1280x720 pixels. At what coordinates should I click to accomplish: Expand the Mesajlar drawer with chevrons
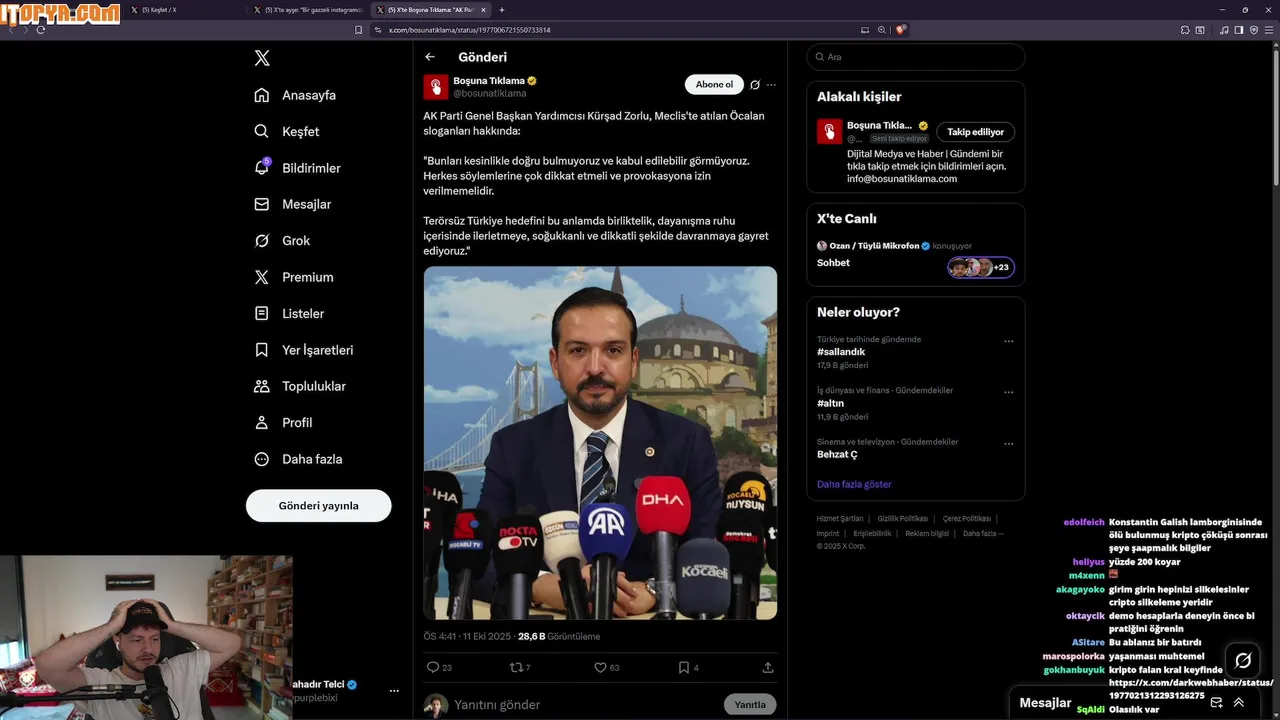click(x=1239, y=703)
